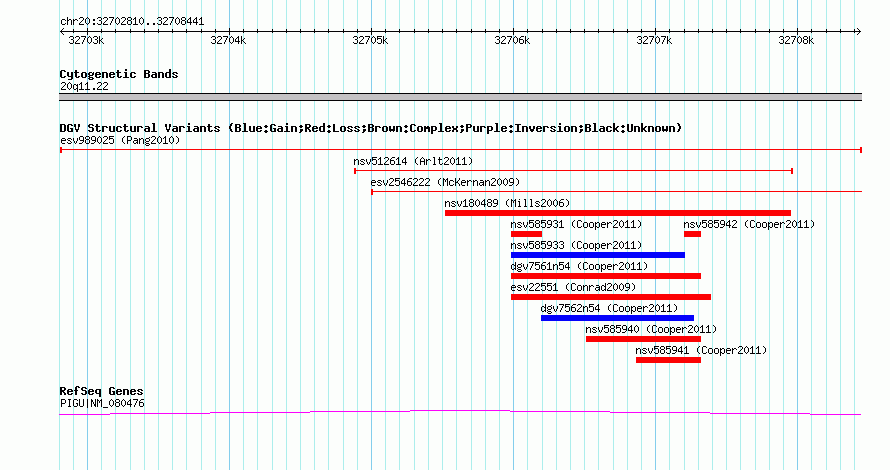Viewport: 890px width, 470px height.
Task: Select the blue bar of dgv7562n54
Action: click(617, 318)
